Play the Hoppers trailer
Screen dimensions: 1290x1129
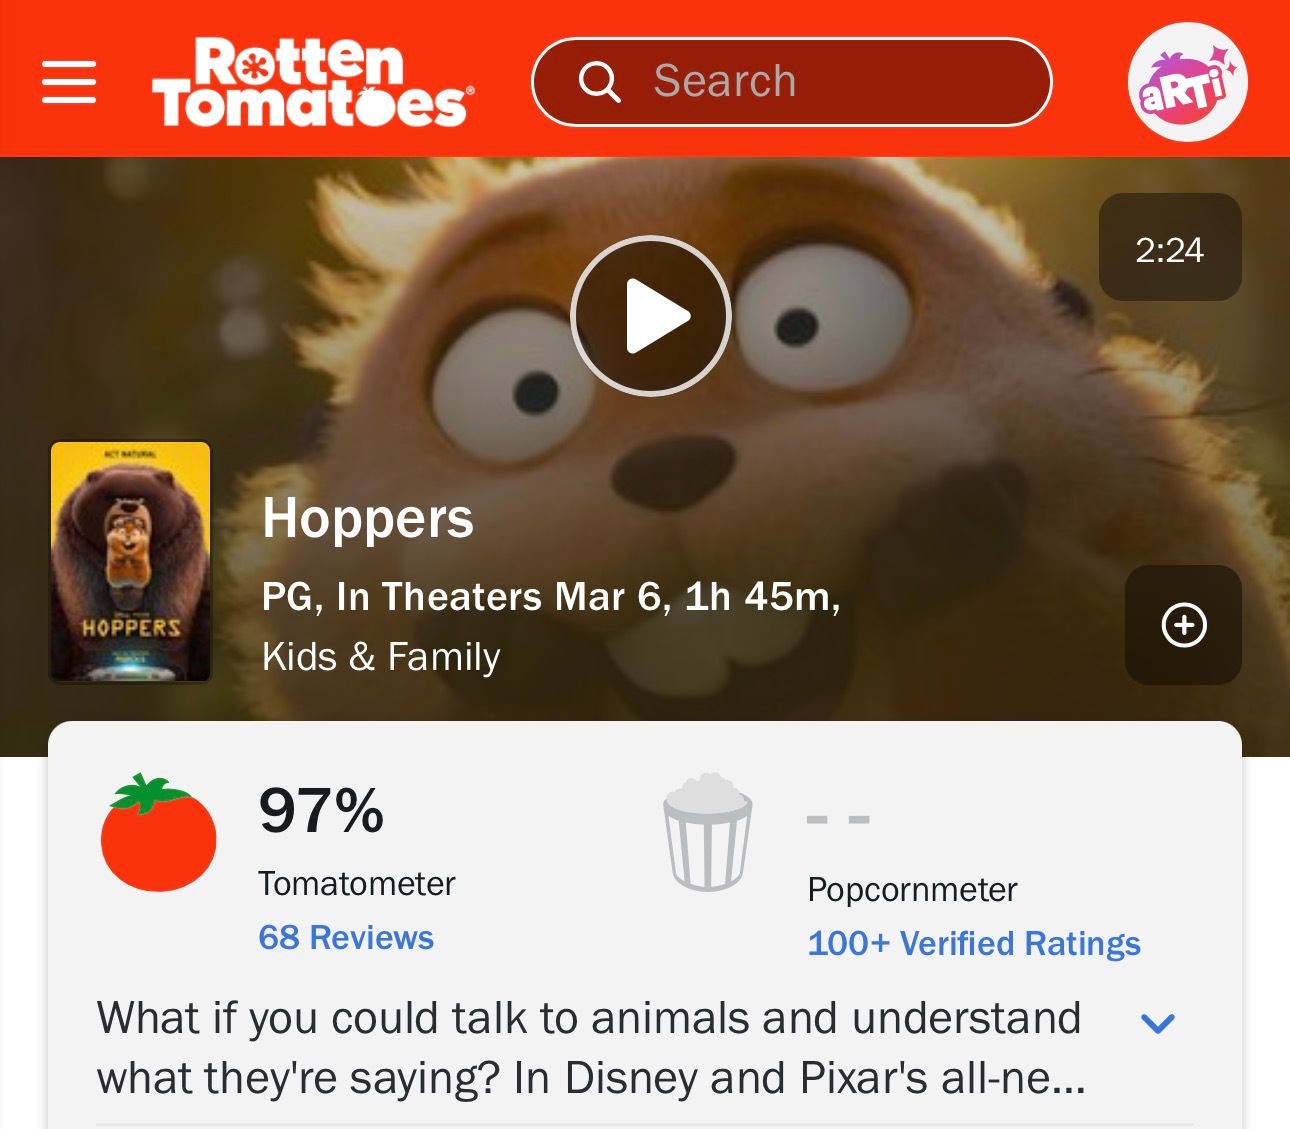651,316
